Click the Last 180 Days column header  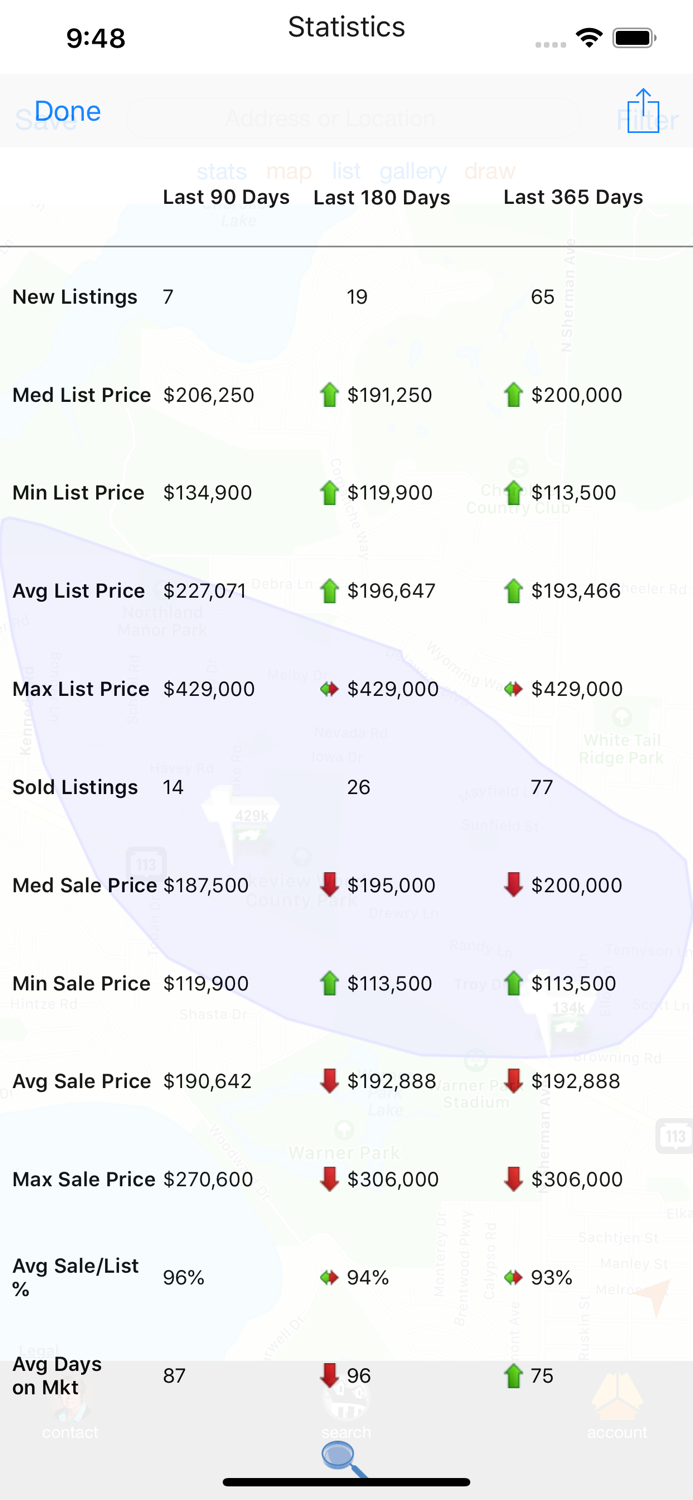[381, 198]
